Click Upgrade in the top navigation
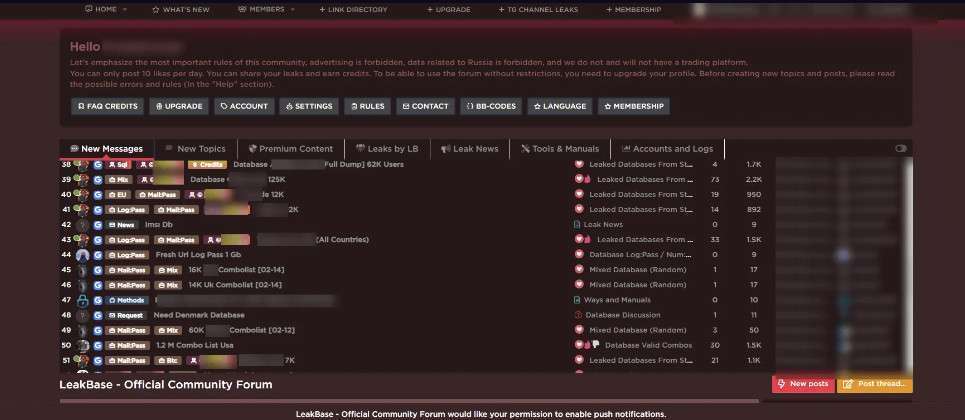This screenshot has height=420, width=965. pos(449,10)
